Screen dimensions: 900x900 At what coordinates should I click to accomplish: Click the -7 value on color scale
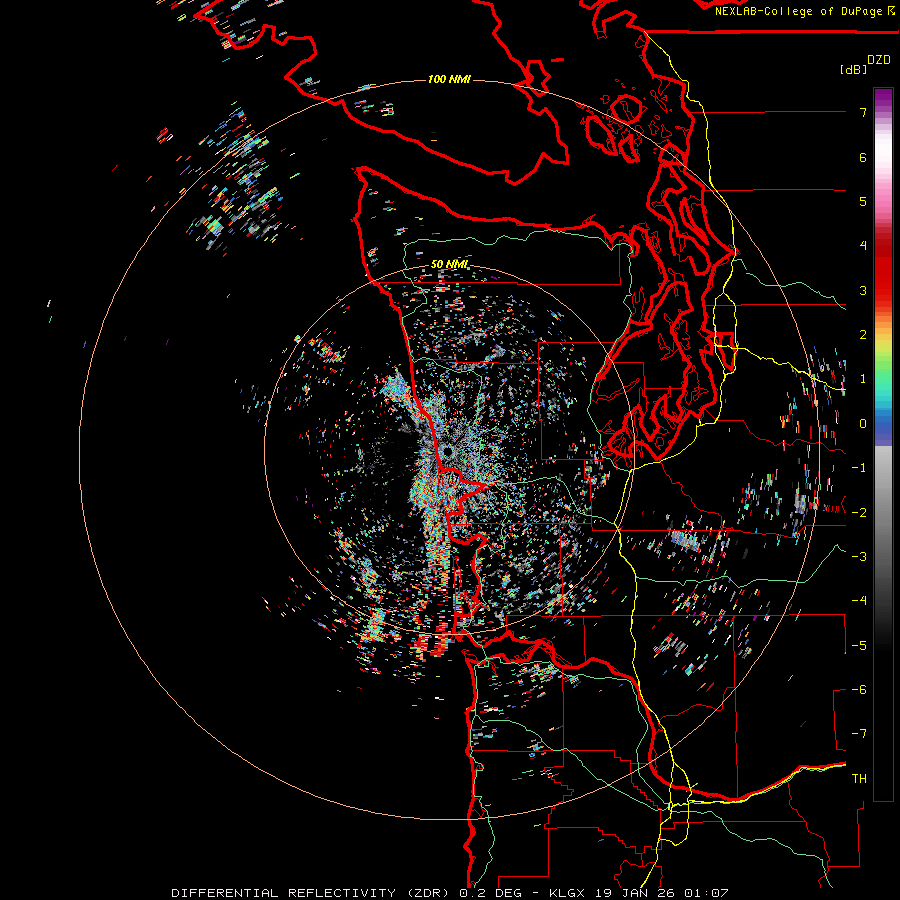click(859, 734)
